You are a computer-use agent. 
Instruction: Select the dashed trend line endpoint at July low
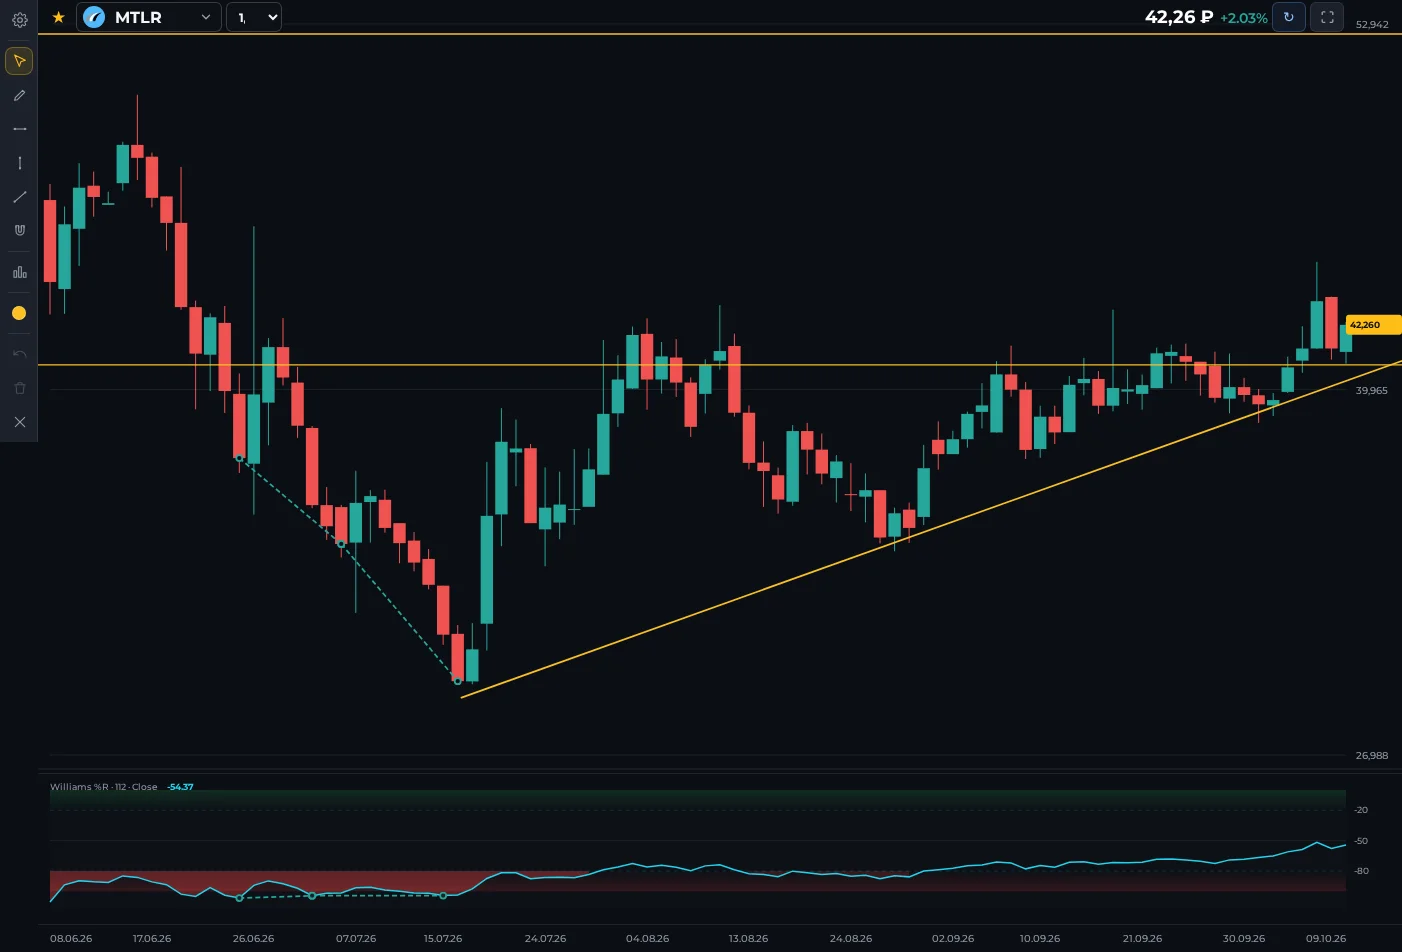tap(458, 681)
